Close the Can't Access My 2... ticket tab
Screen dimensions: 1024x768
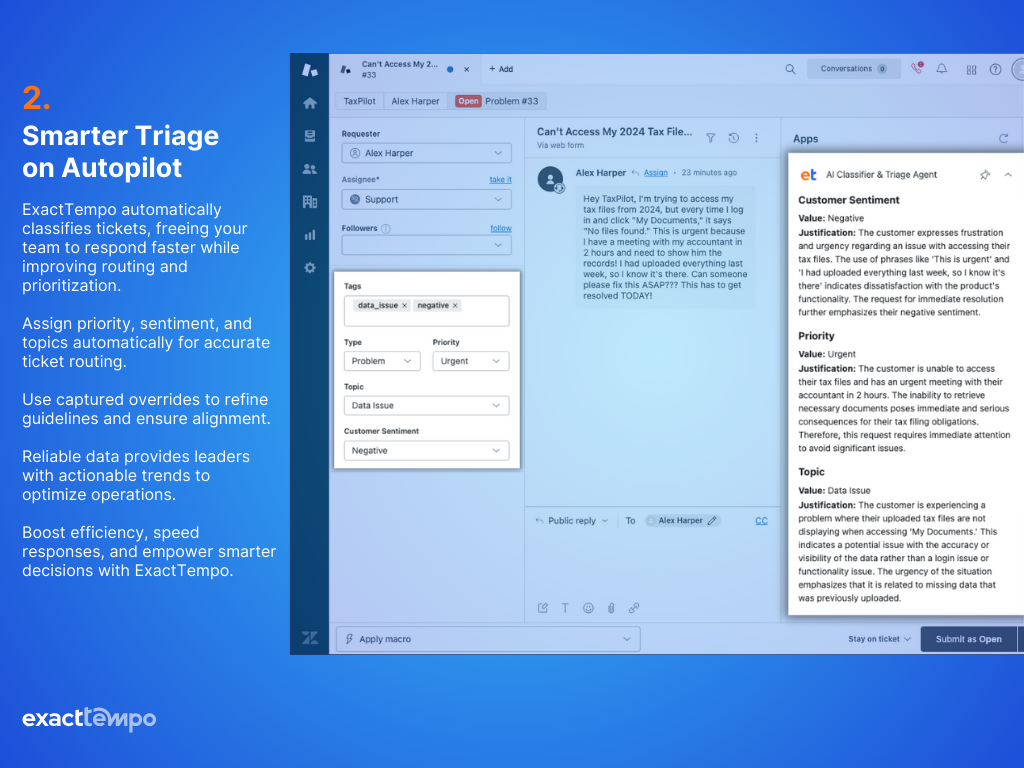[x=466, y=69]
